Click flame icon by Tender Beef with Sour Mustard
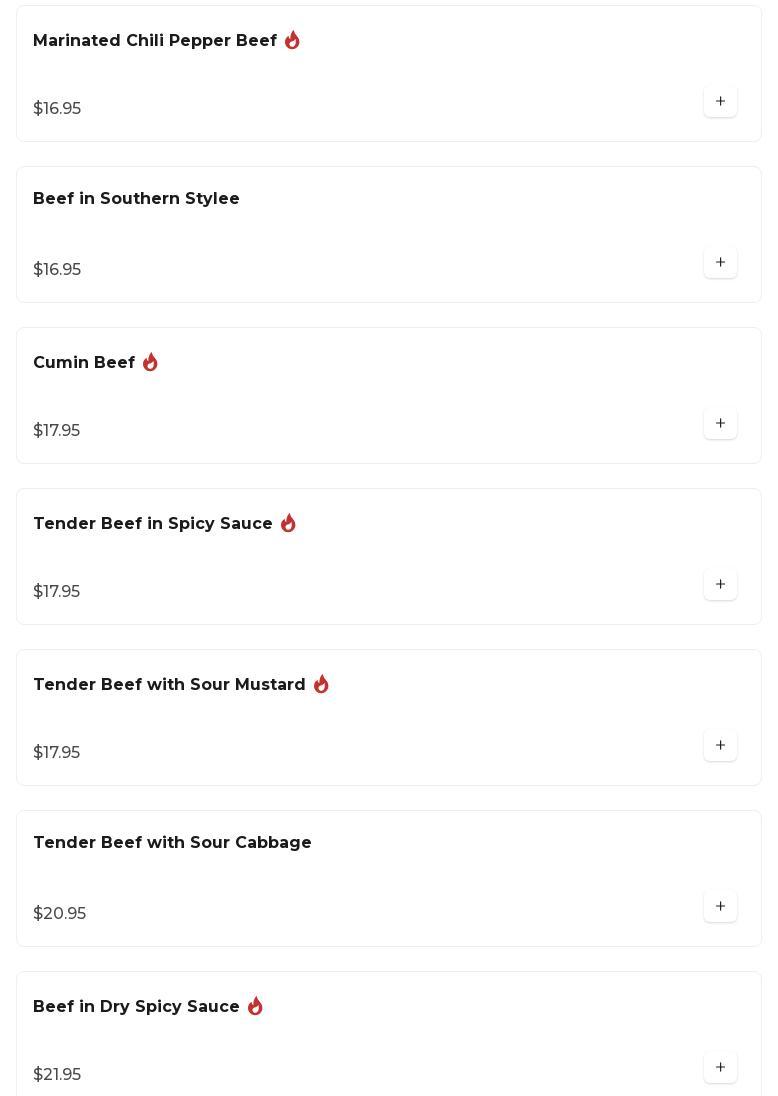Viewport: 778px width, 1096px height. [321, 684]
